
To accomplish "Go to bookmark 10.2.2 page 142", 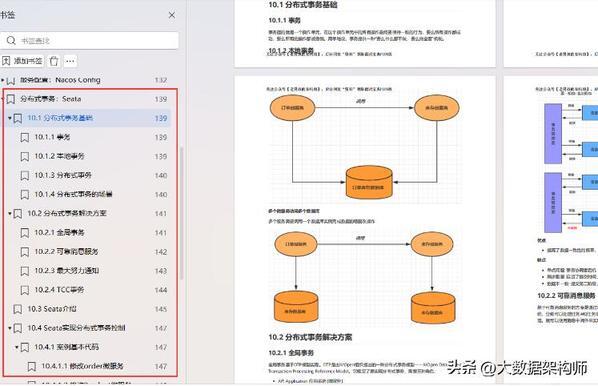I will tap(93, 252).
